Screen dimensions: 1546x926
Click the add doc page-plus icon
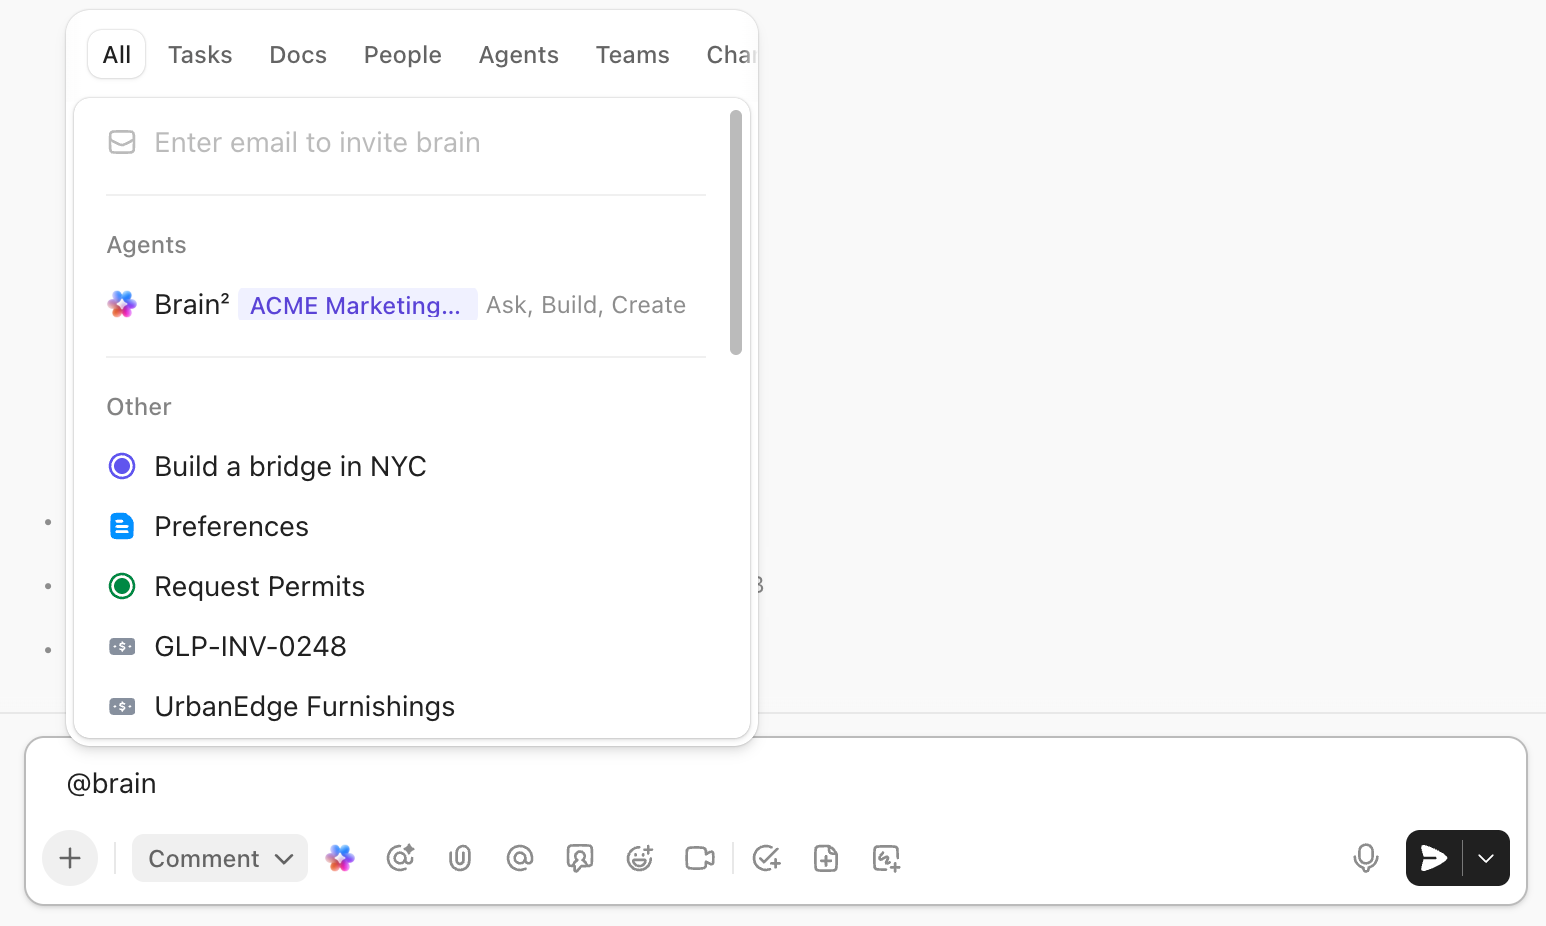click(826, 858)
